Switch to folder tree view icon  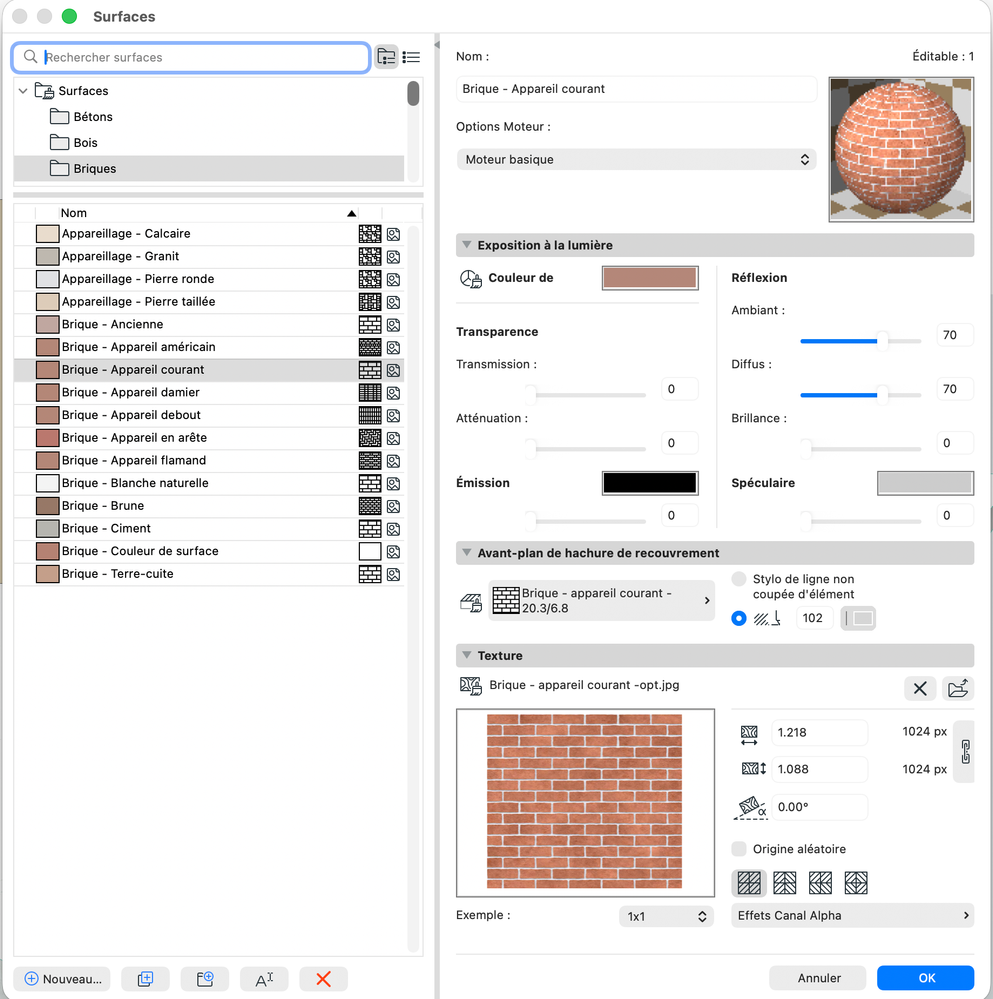[386, 57]
